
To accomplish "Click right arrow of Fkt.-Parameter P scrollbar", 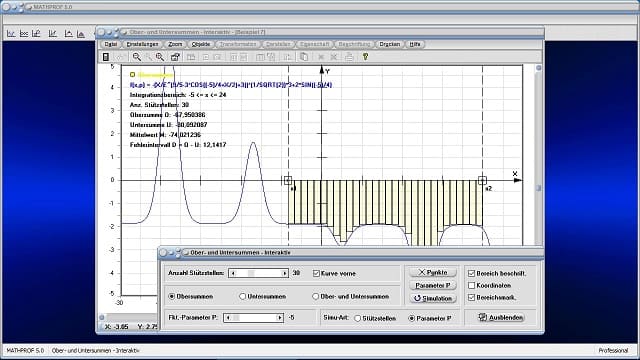I will click(x=280, y=318).
